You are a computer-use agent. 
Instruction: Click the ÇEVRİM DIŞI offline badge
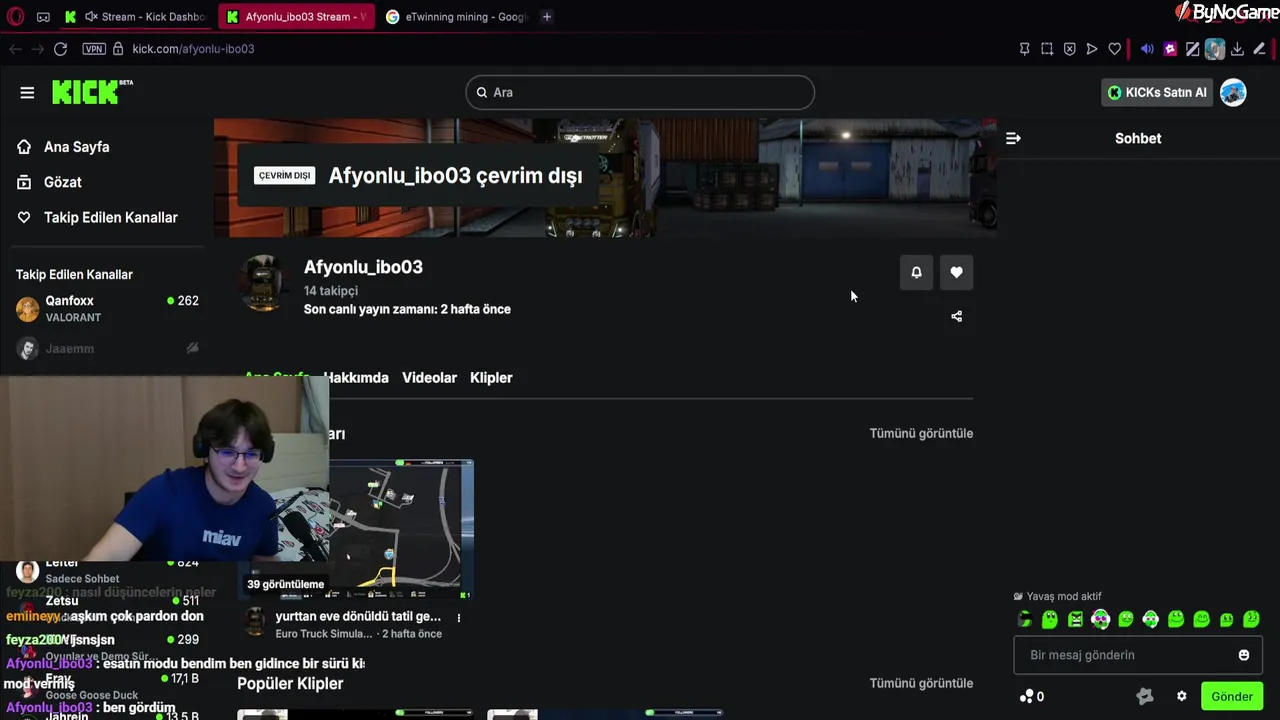coord(284,175)
